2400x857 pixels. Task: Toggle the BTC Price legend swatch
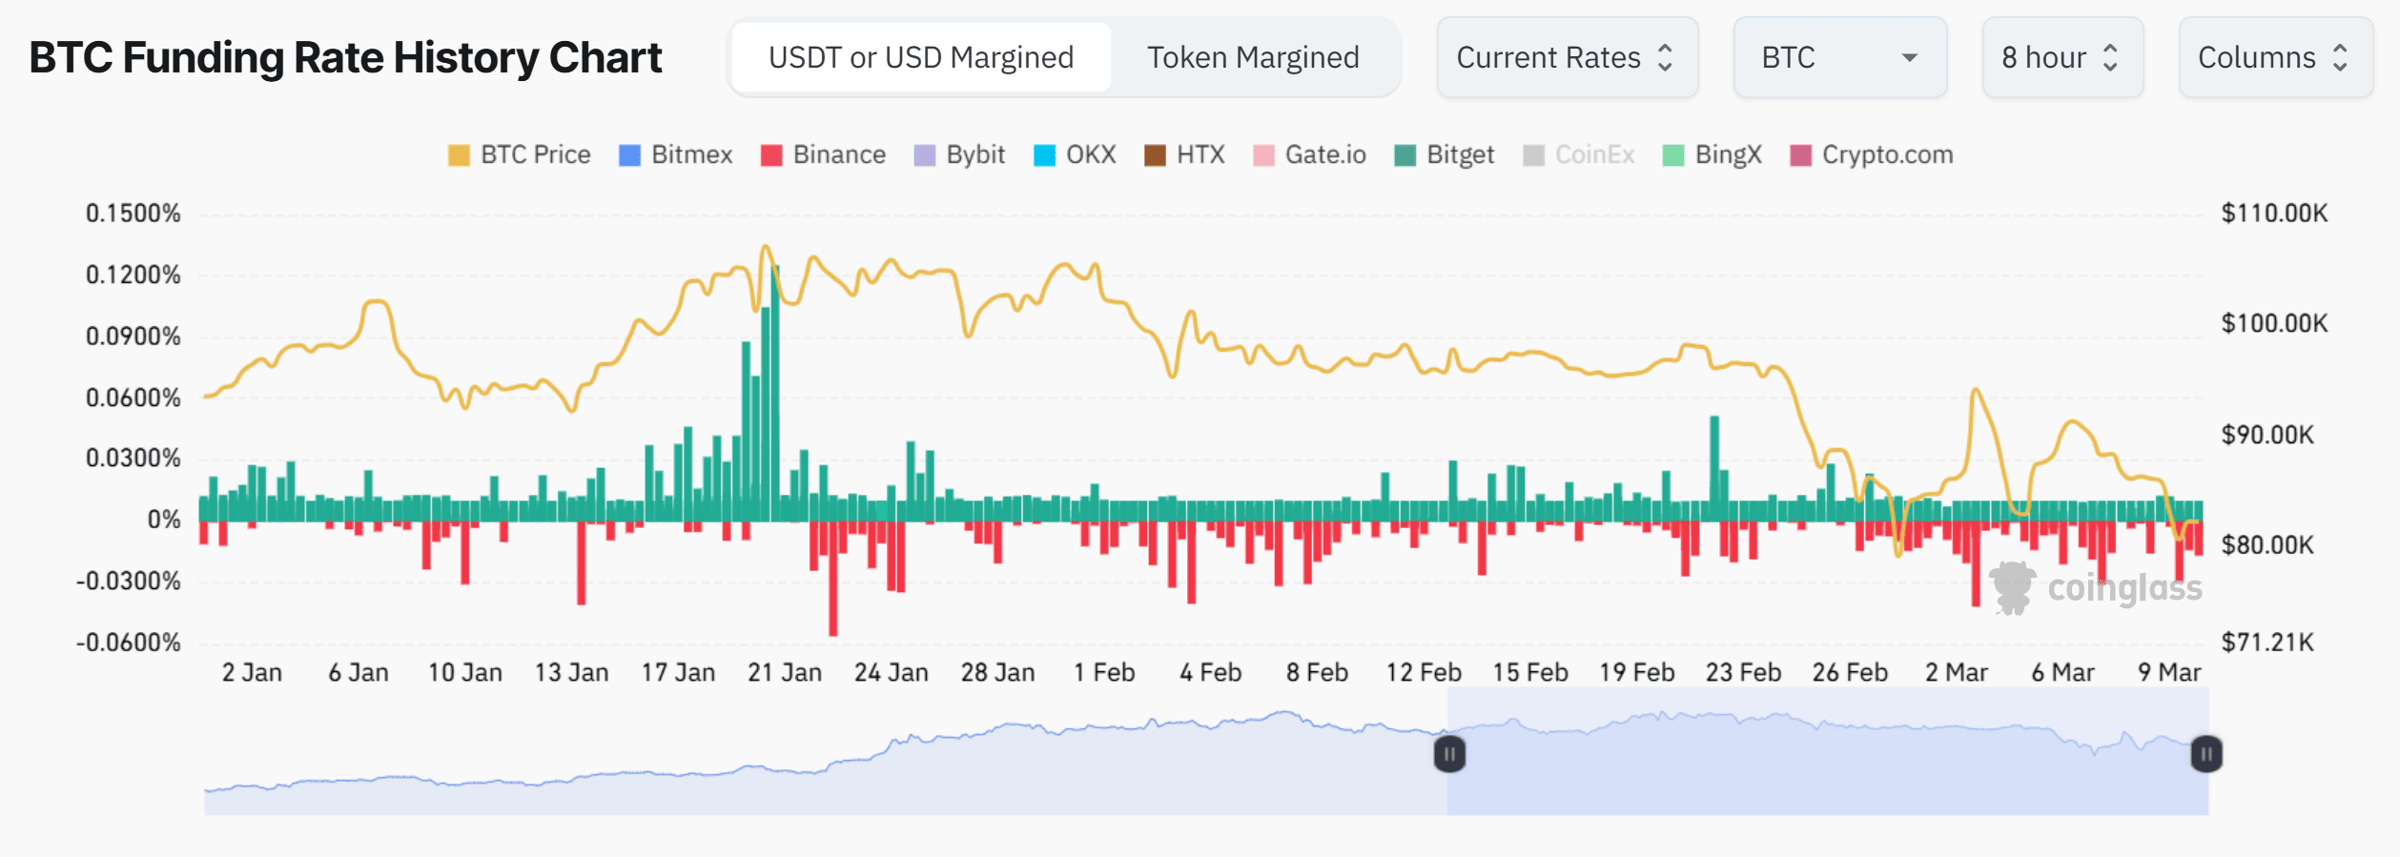pyautogui.click(x=459, y=155)
